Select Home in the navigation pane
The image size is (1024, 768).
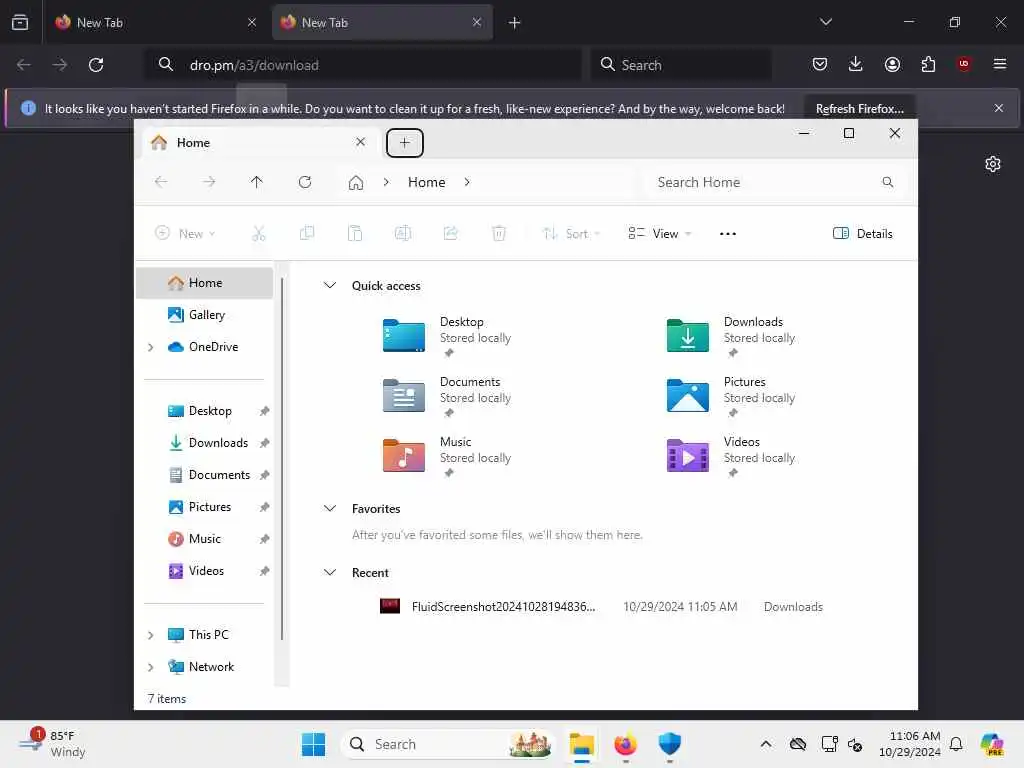(205, 283)
